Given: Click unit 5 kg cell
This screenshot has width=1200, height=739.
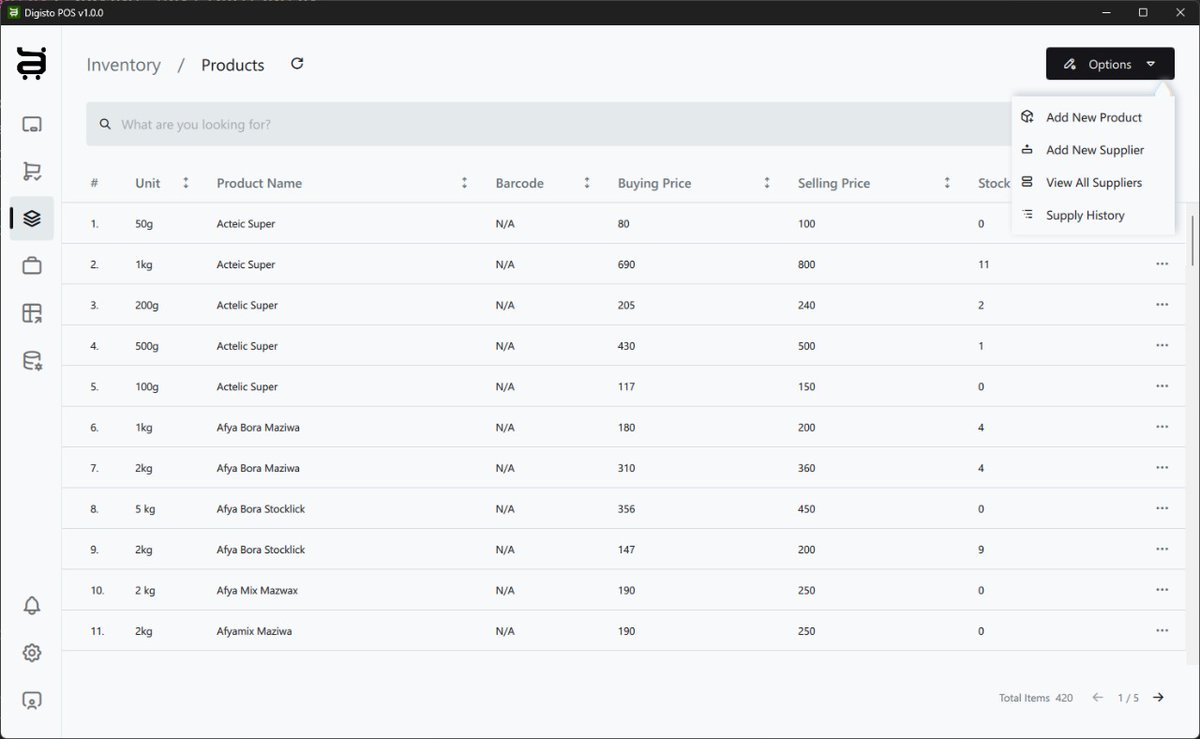Looking at the screenshot, I should (147, 508).
